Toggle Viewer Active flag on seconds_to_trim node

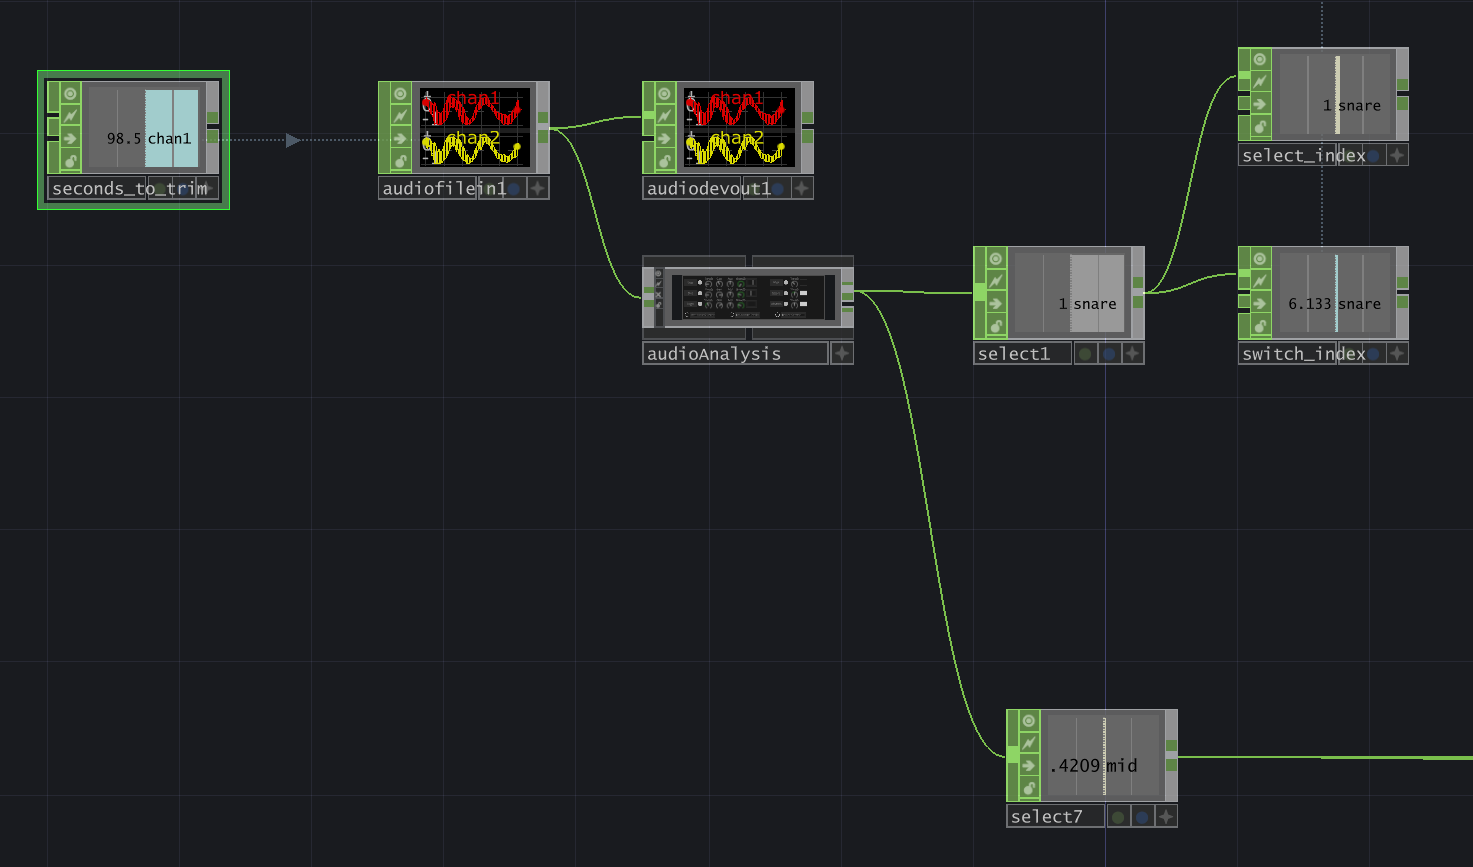click(x=70, y=94)
